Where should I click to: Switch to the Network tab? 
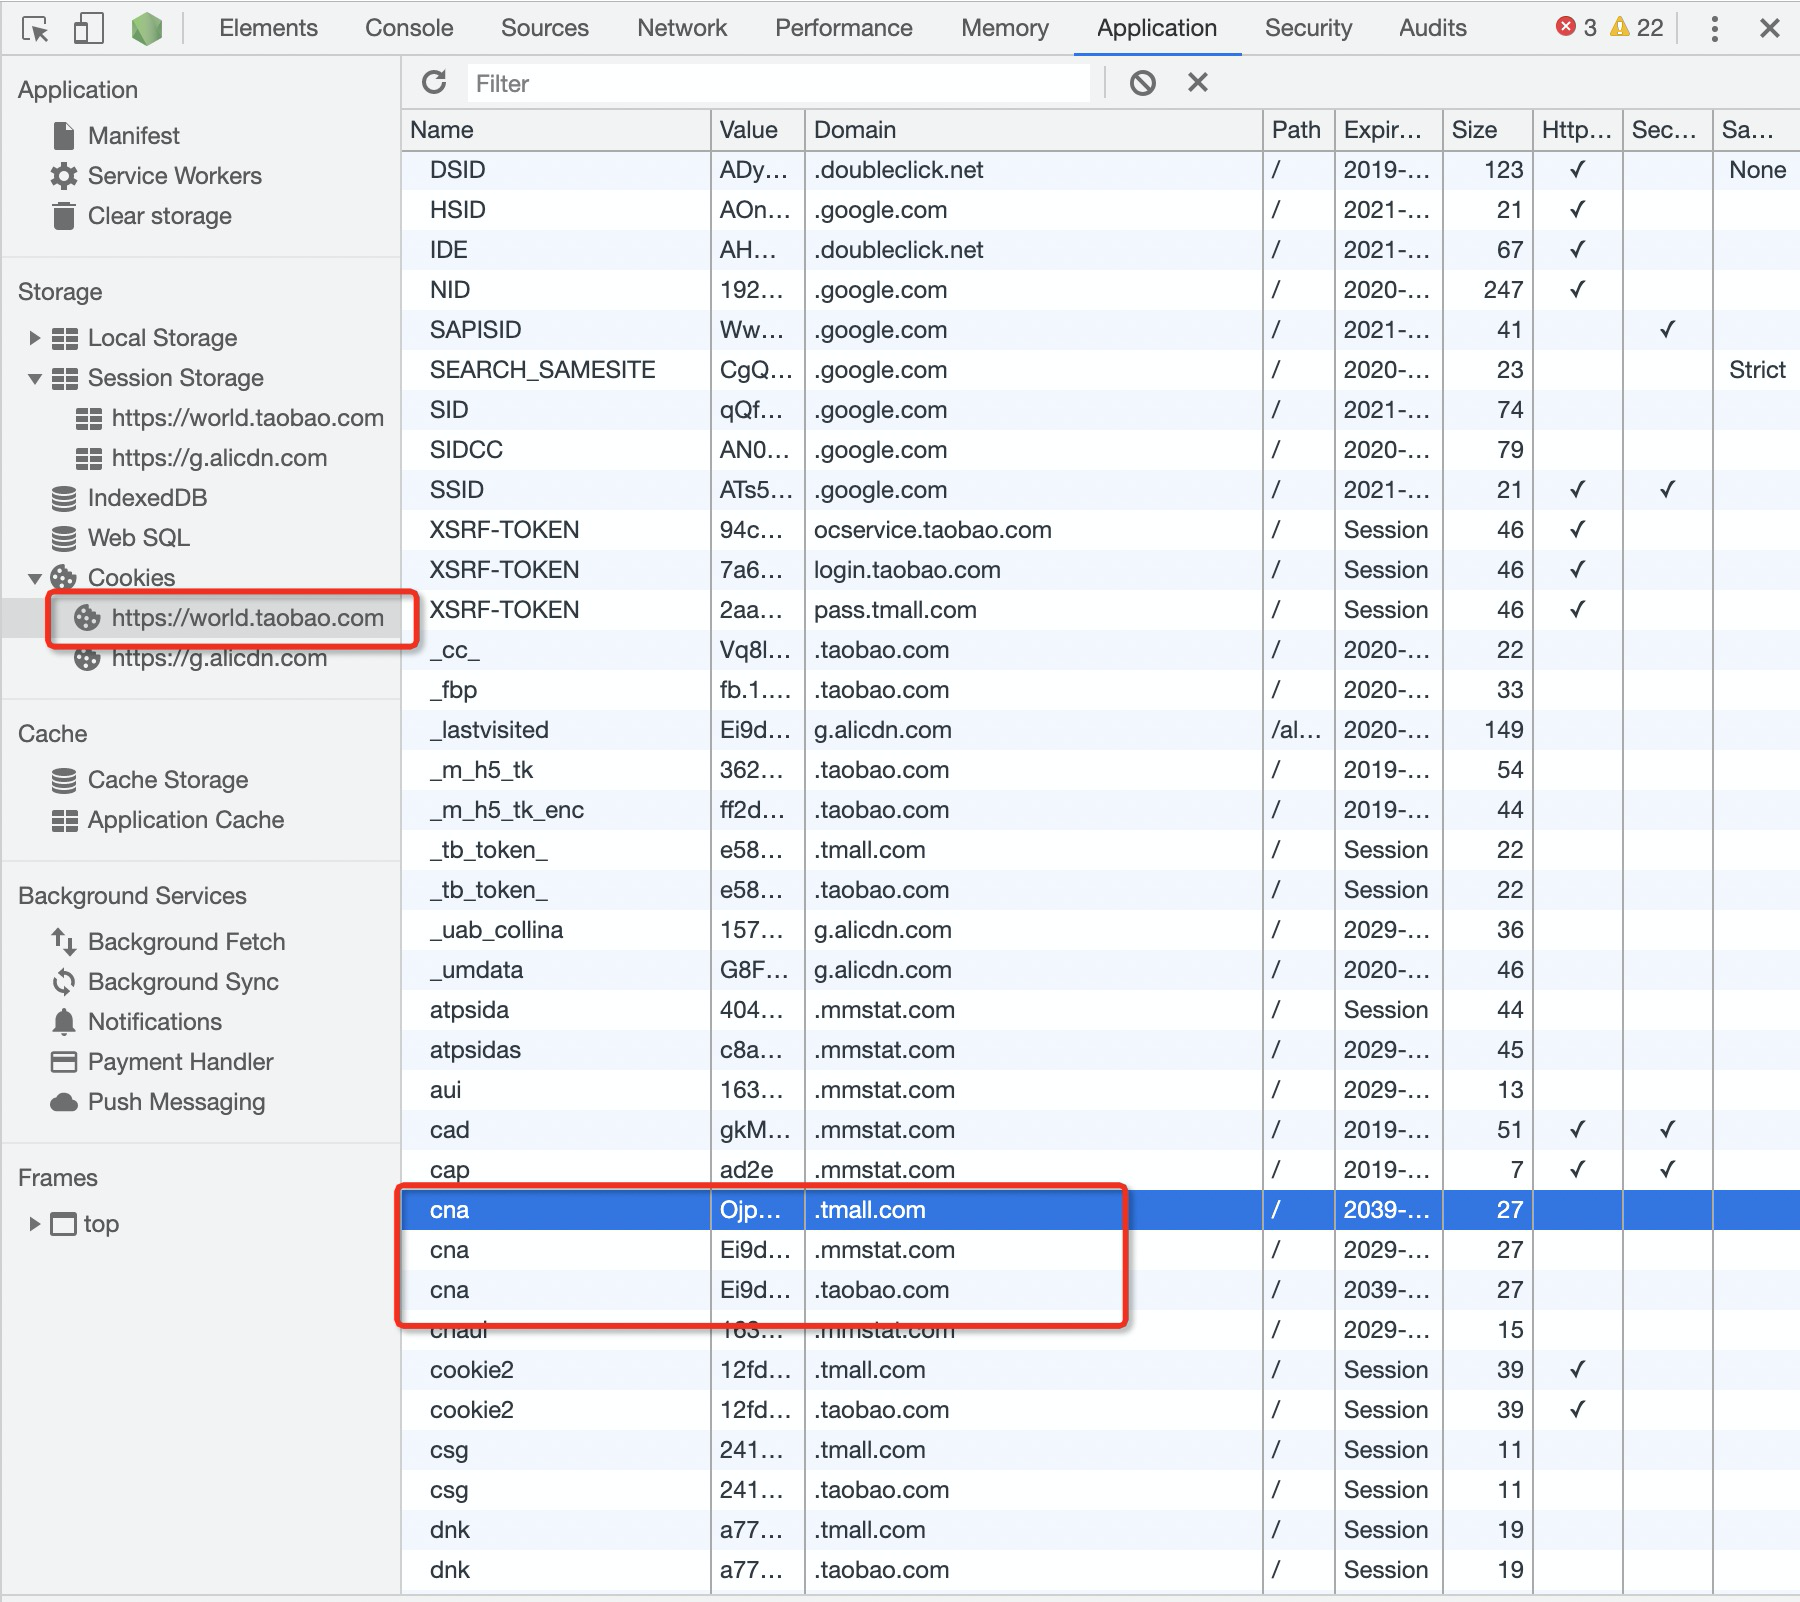[x=682, y=28]
